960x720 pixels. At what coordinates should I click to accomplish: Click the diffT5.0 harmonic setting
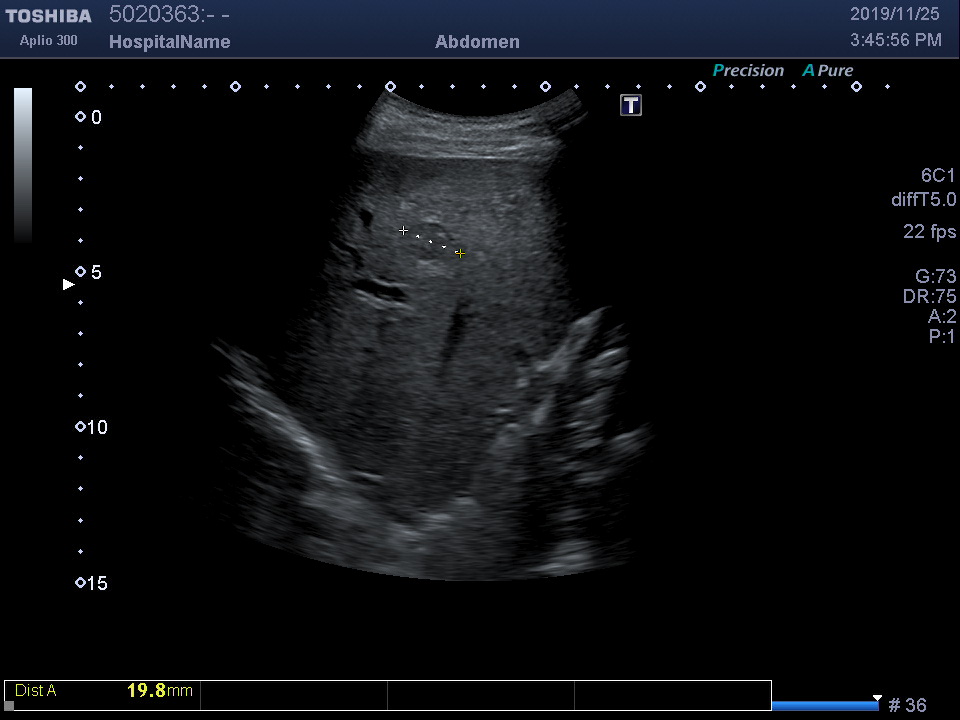tap(923, 200)
